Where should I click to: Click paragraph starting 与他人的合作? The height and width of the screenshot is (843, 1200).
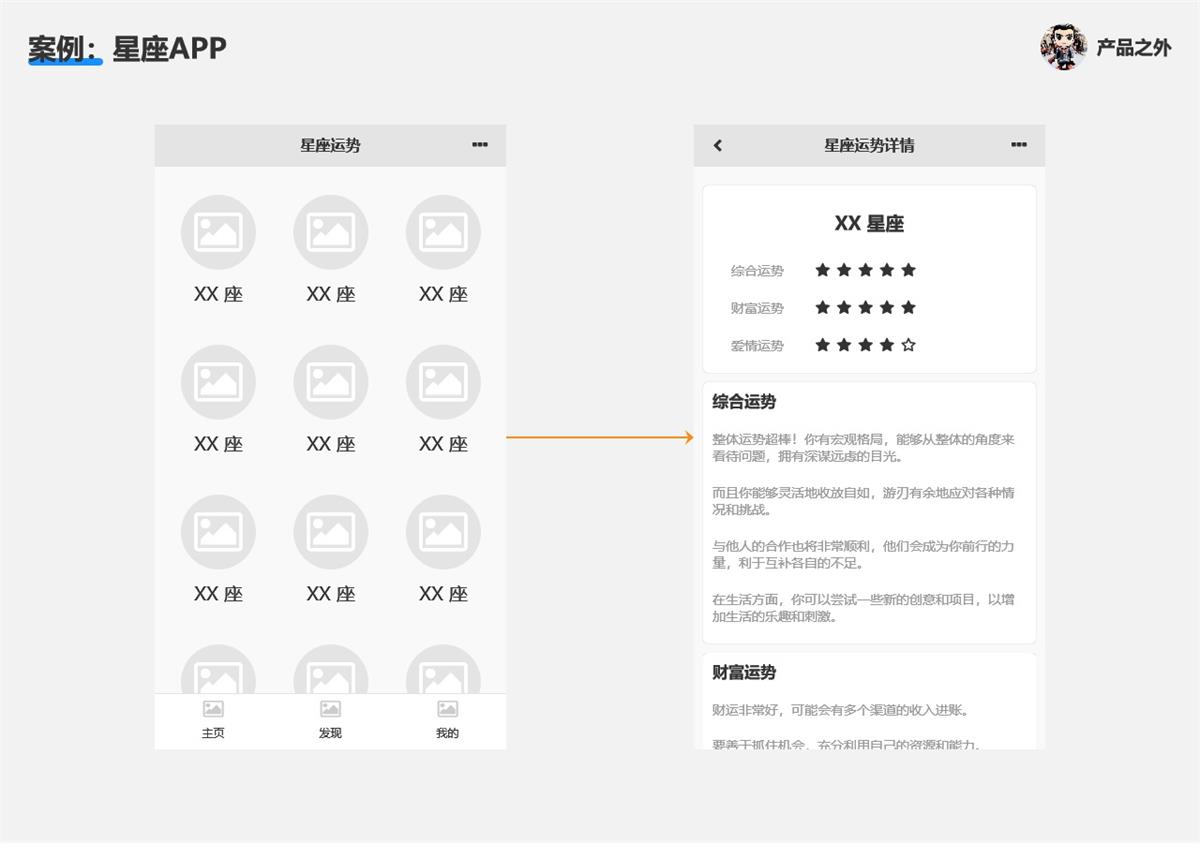click(864, 555)
